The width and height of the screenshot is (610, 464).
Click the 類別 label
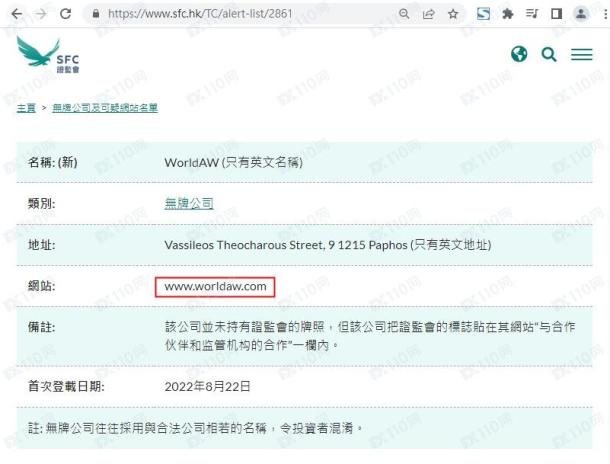coord(41,203)
